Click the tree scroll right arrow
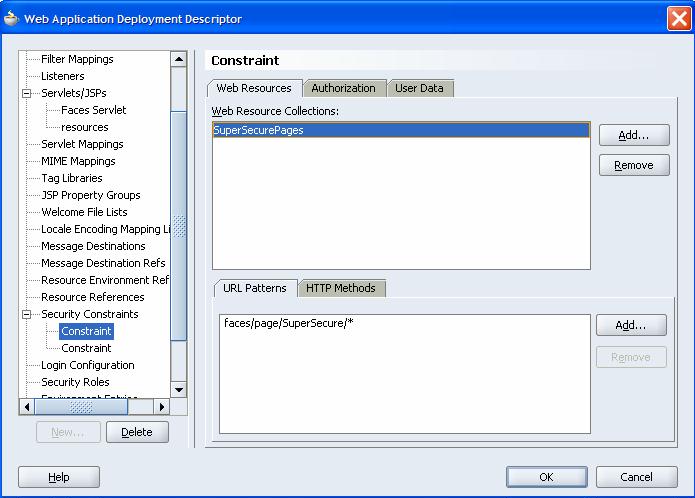The width and height of the screenshot is (695, 498). tap(162, 407)
